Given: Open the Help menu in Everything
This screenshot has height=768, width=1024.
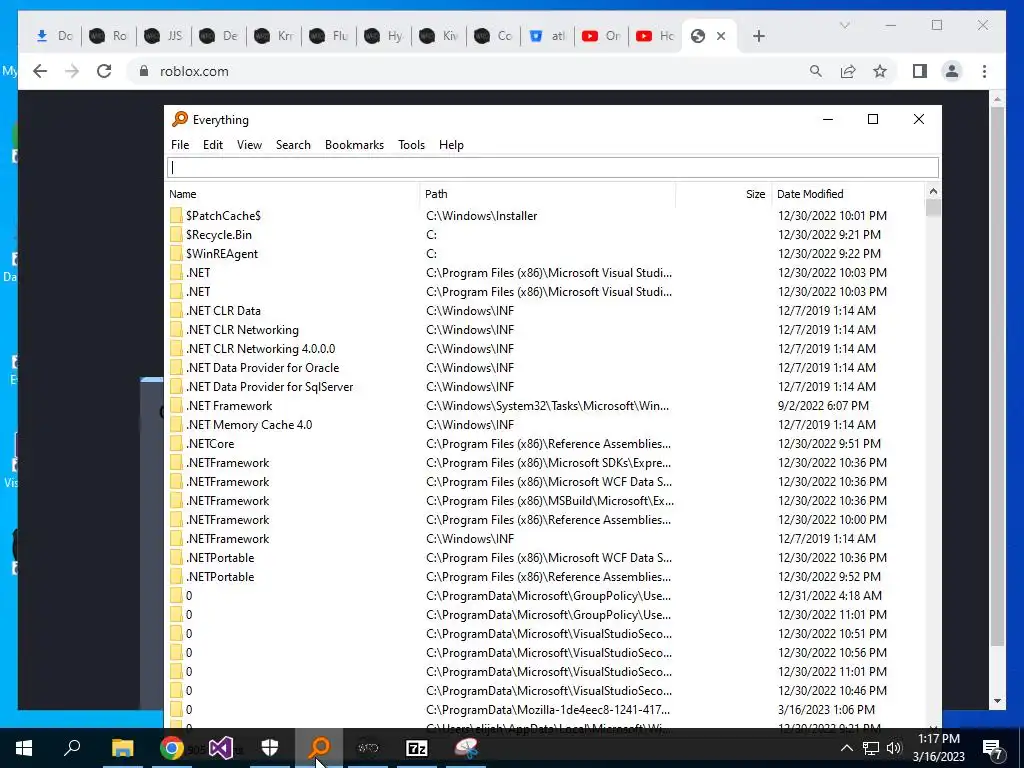Looking at the screenshot, I should pyautogui.click(x=451, y=145).
